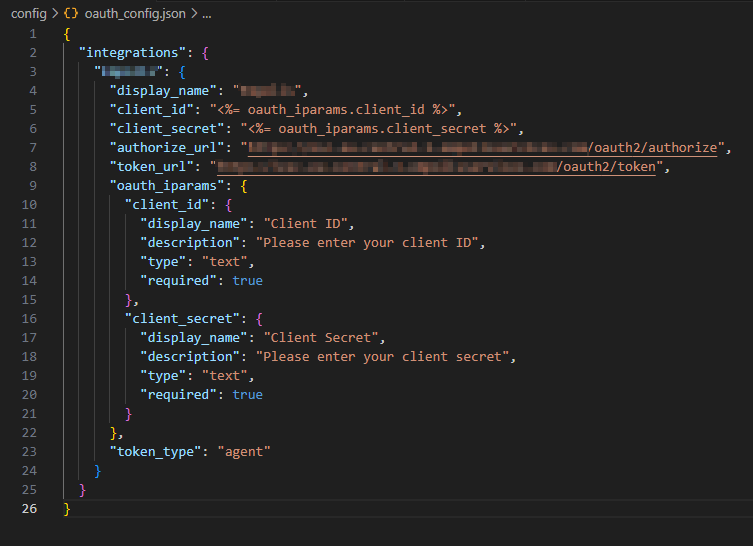Click the true value on line 20
The image size is (753, 546).
point(247,395)
